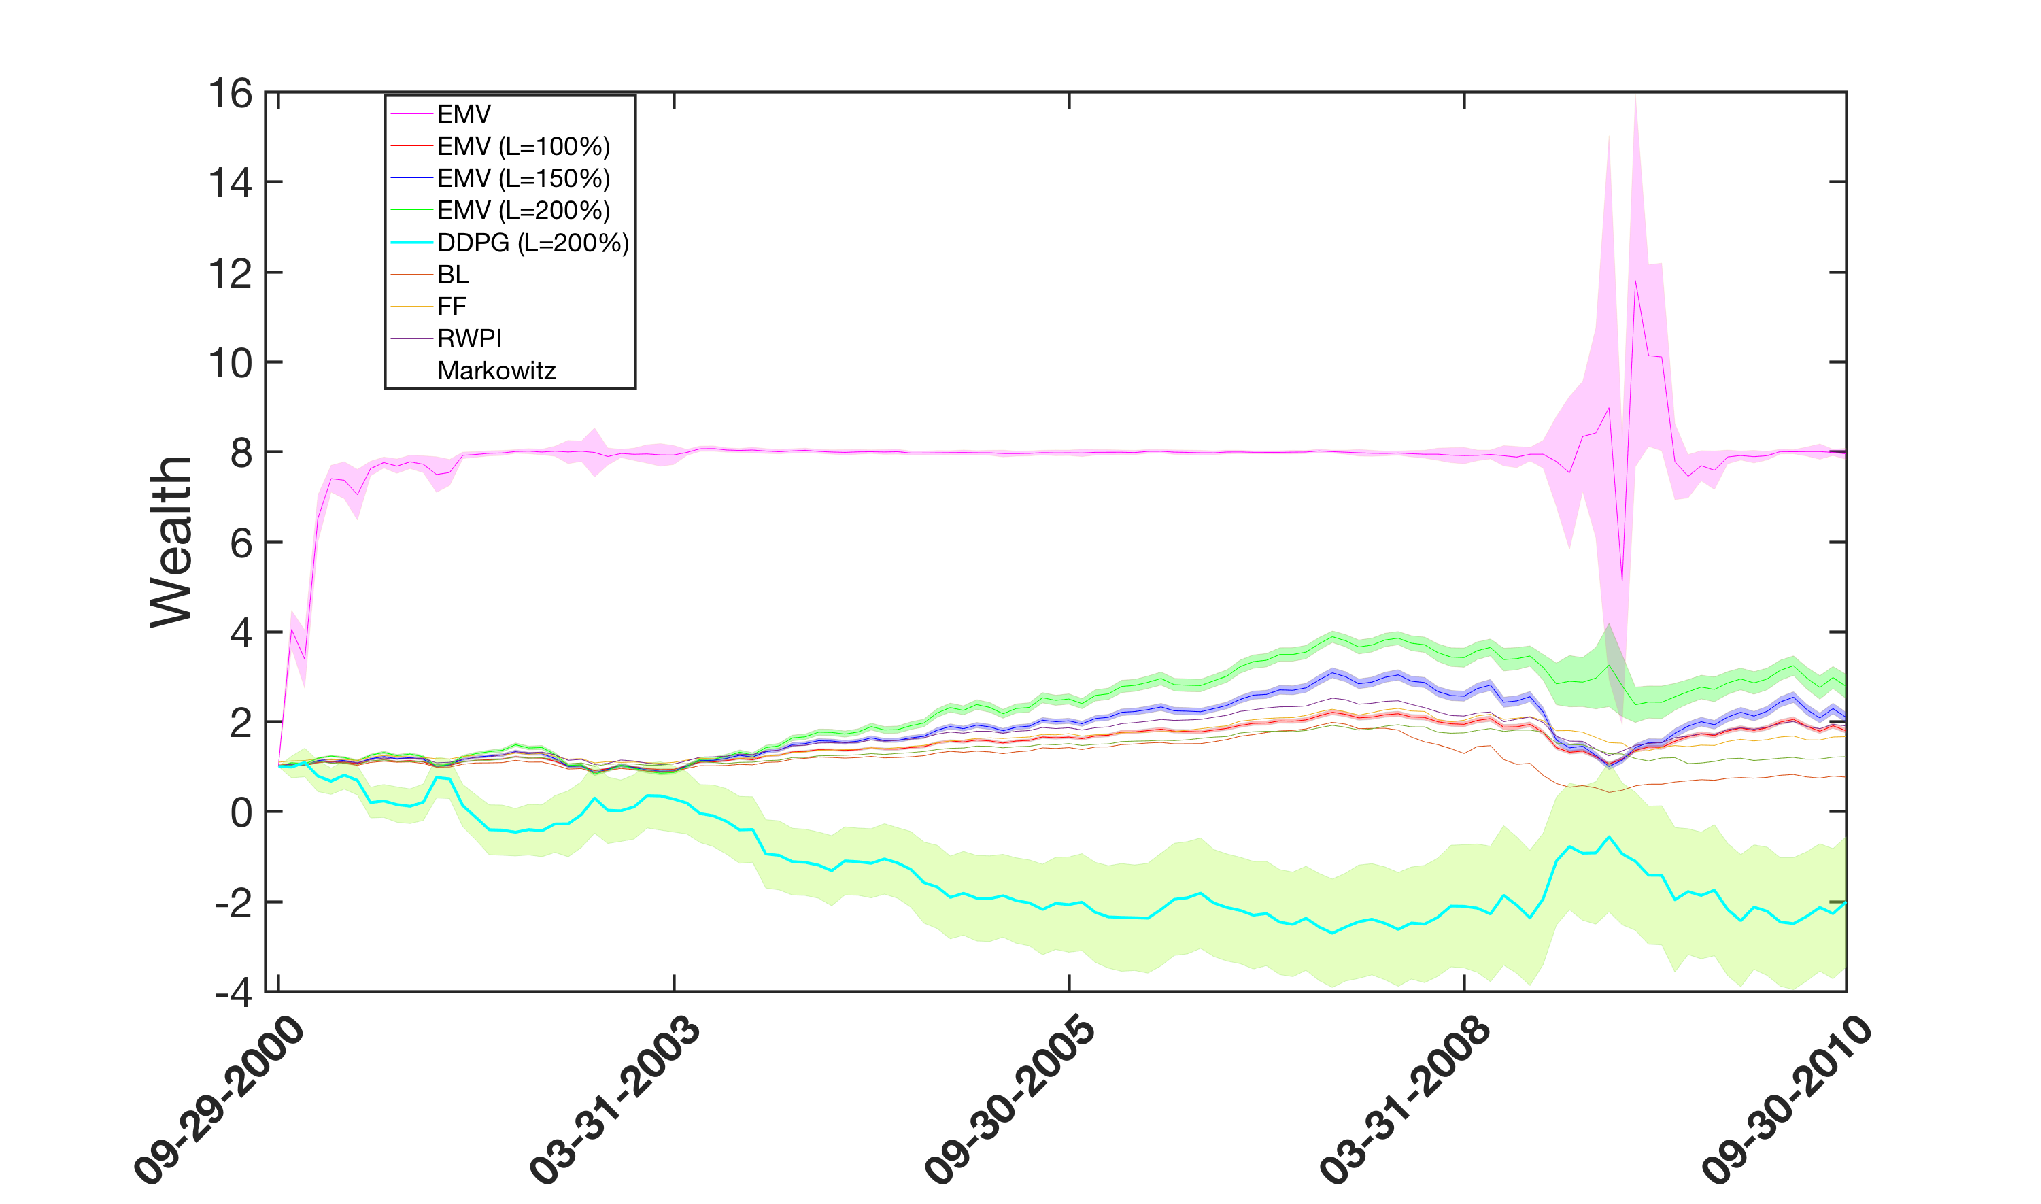The width and height of the screenshot is (2041, 1204).
Task: Select the EMV (L=100%) legend label
Action: (x=523, y=146)
